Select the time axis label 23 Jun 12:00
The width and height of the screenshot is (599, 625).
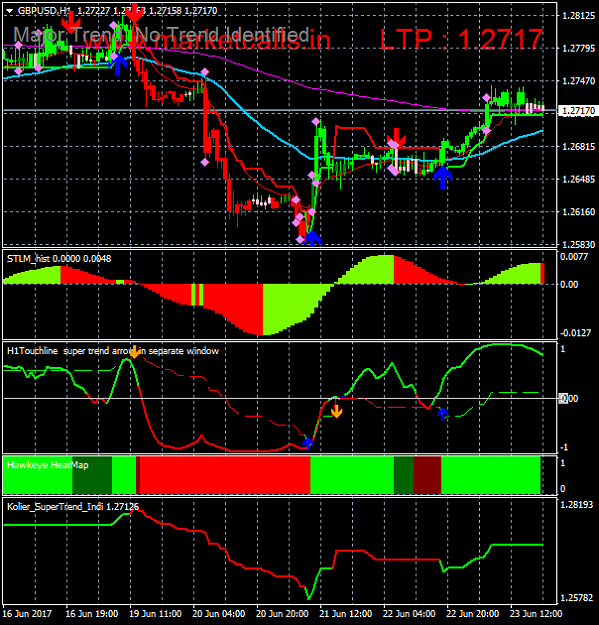[536, 613]
